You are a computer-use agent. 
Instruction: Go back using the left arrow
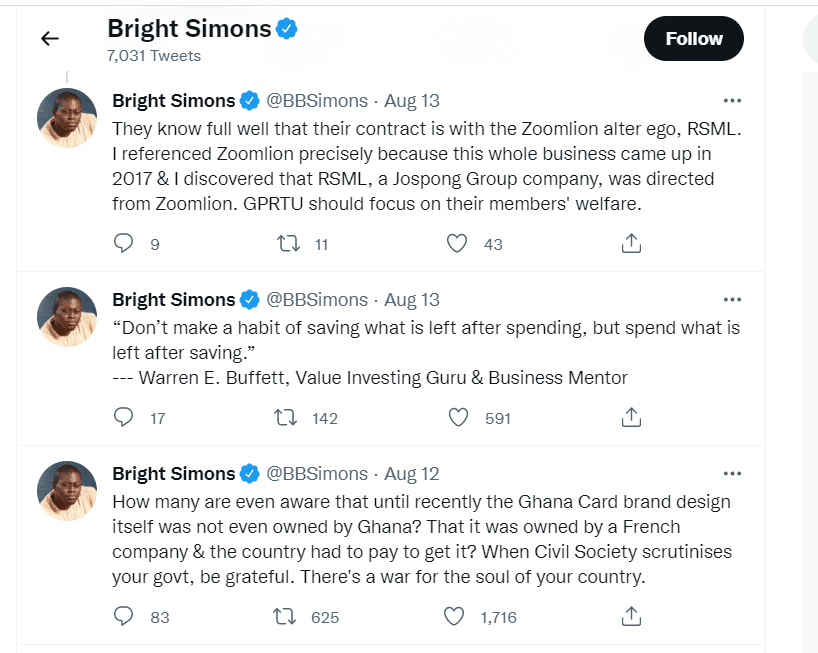click(x=50, y=38)
